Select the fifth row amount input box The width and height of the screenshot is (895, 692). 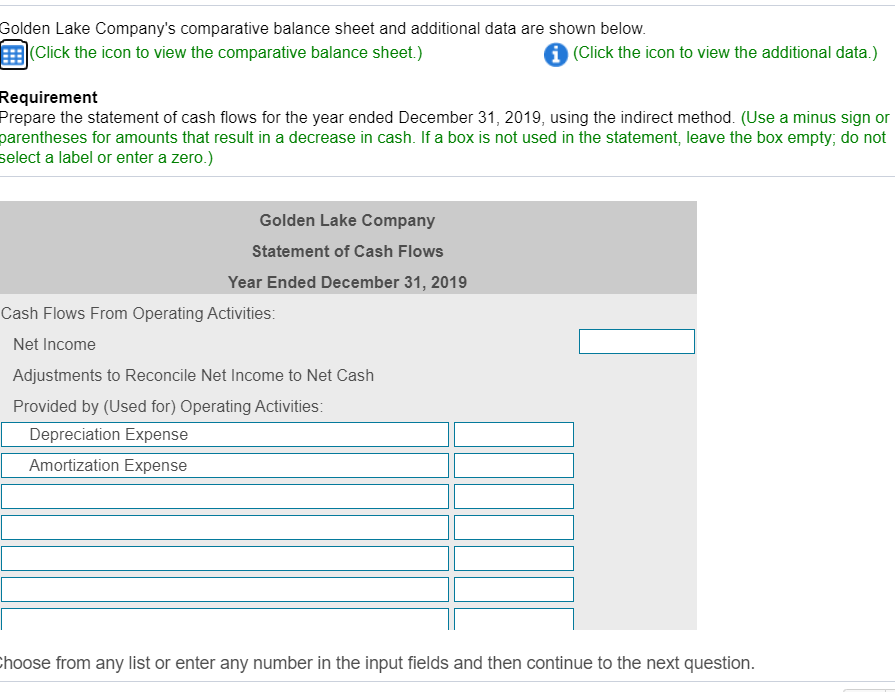(514, 558)
